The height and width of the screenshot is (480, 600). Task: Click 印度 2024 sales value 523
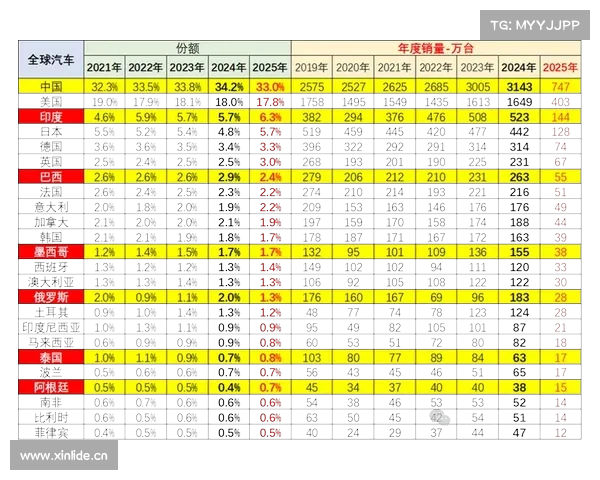(x=519, y=117)
